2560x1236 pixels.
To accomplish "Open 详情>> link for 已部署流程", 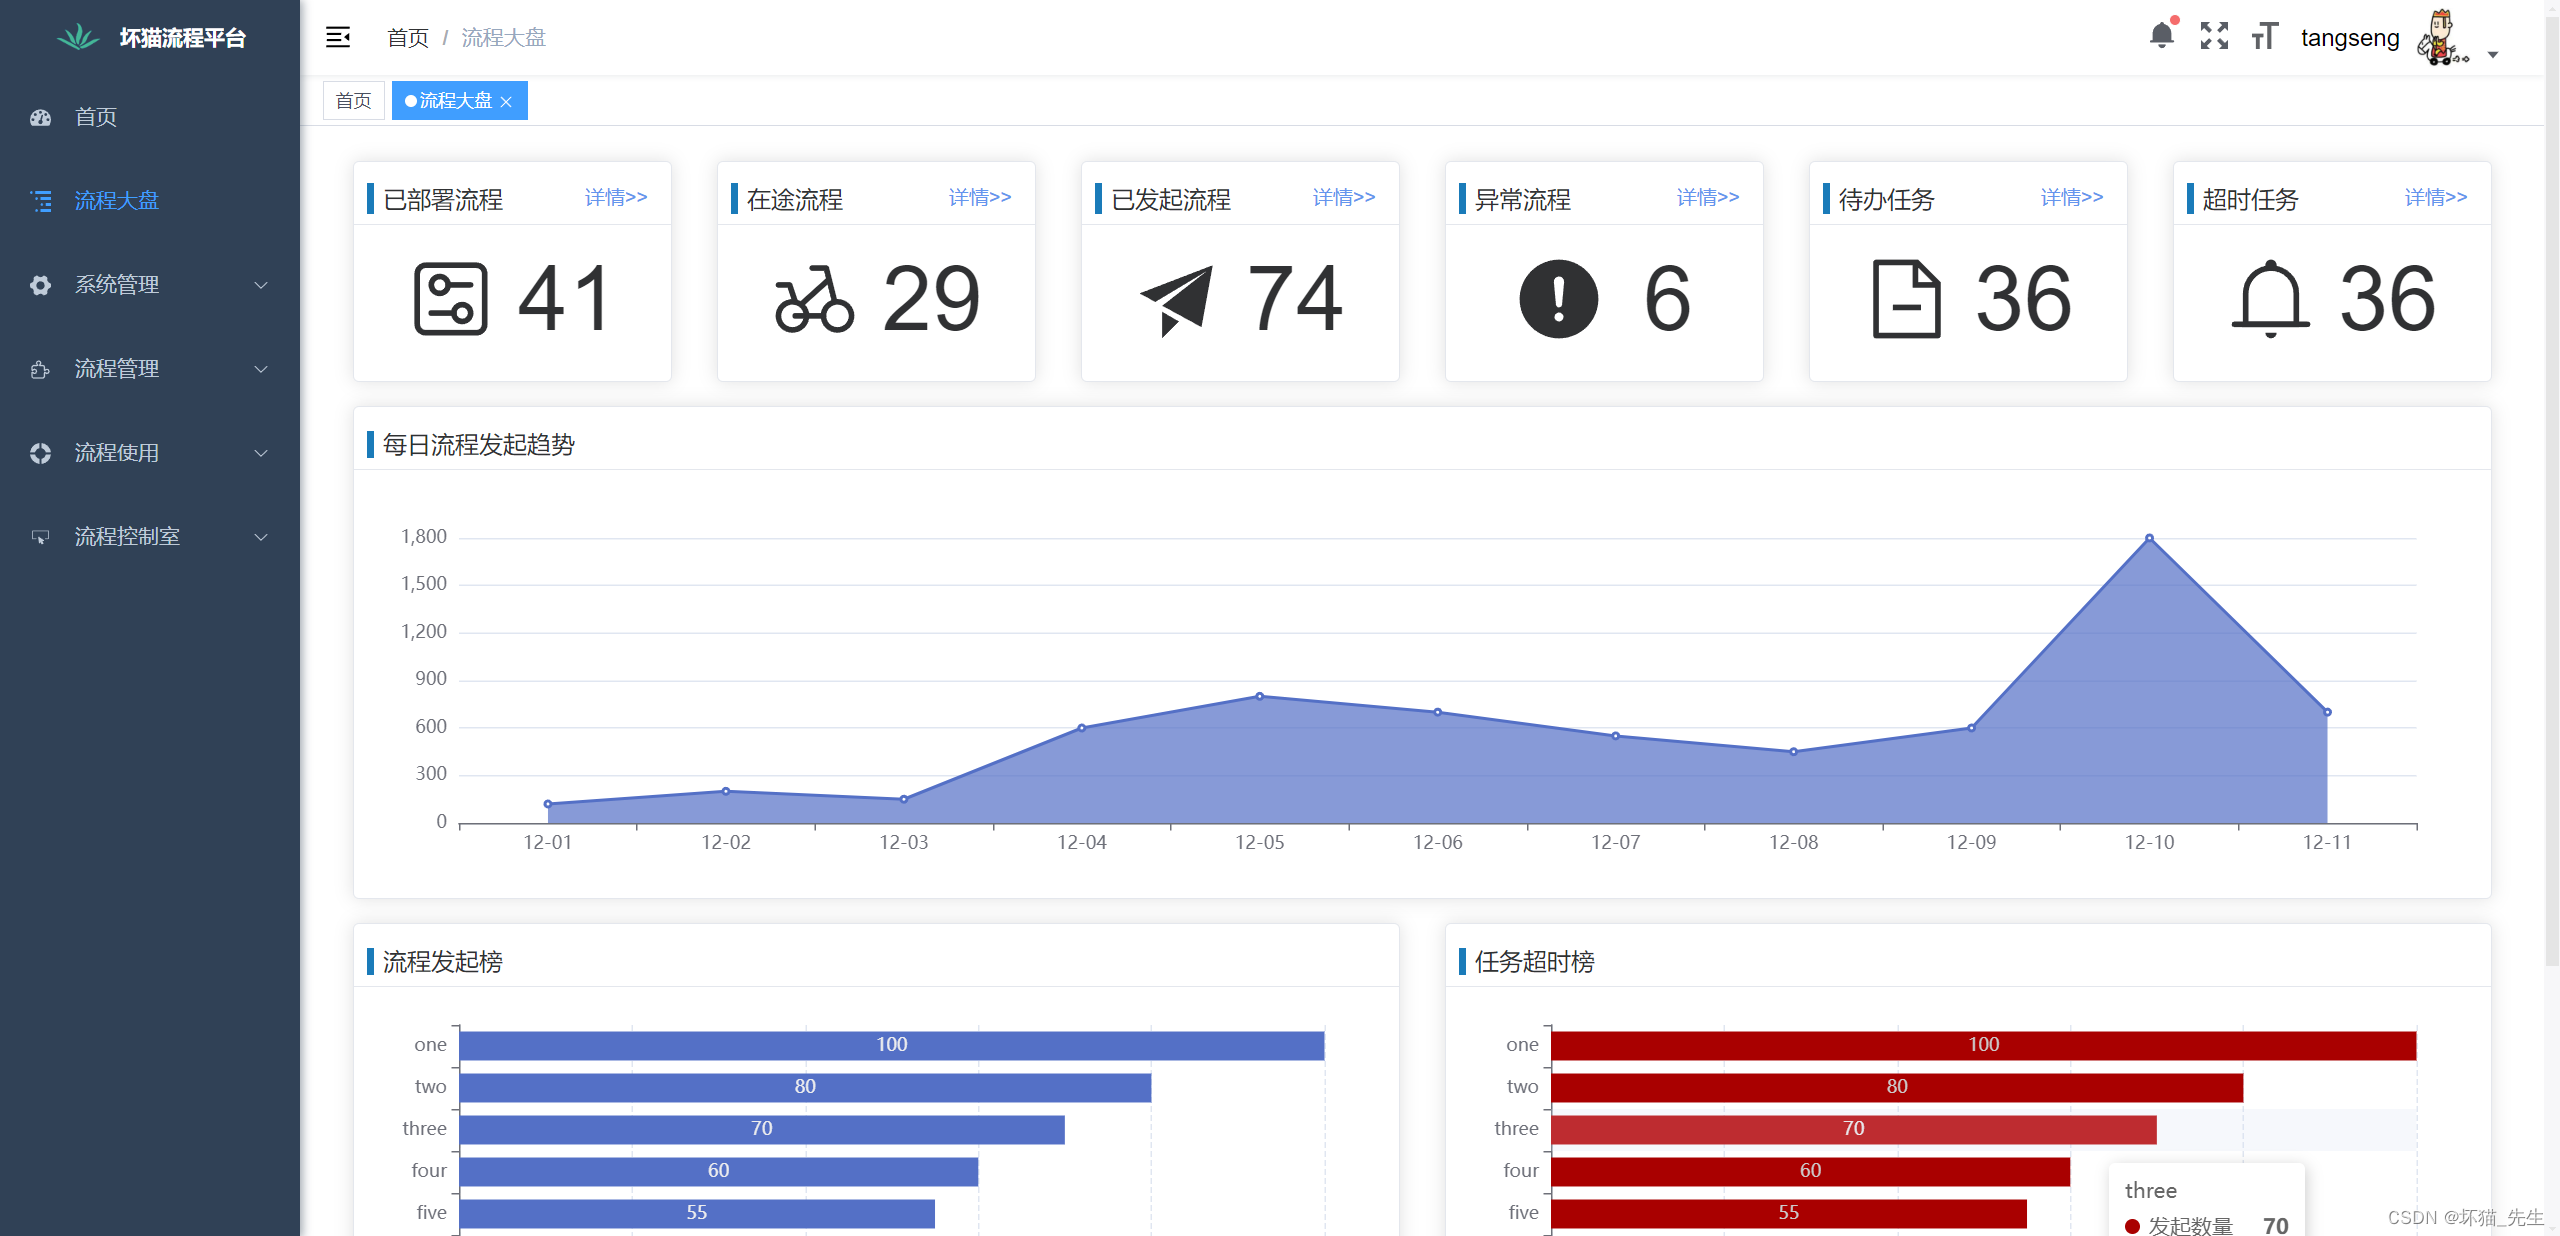I will (x=616, y=197).
